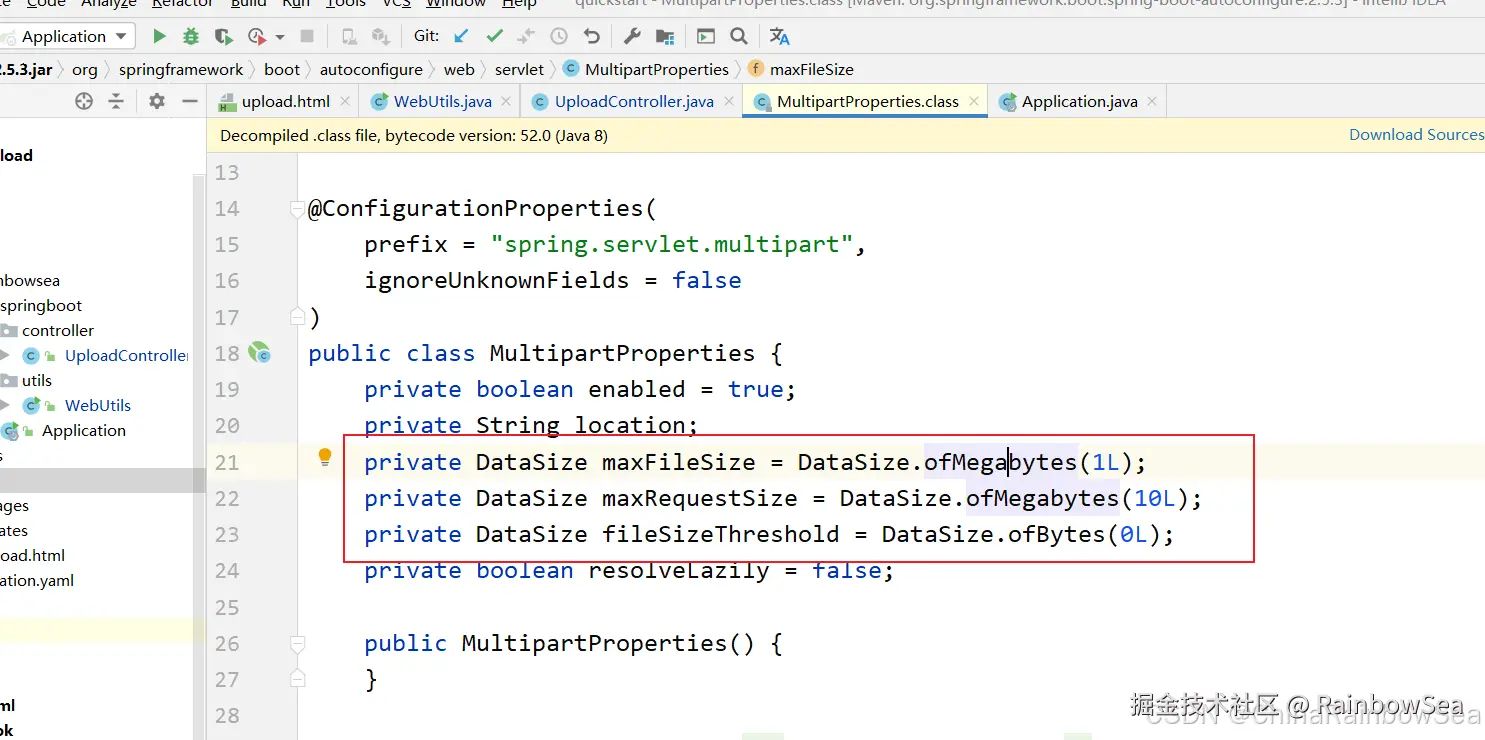Click 'servlet' breadcrumb segment
This screenshot has height=740, width=1485.
519,69
